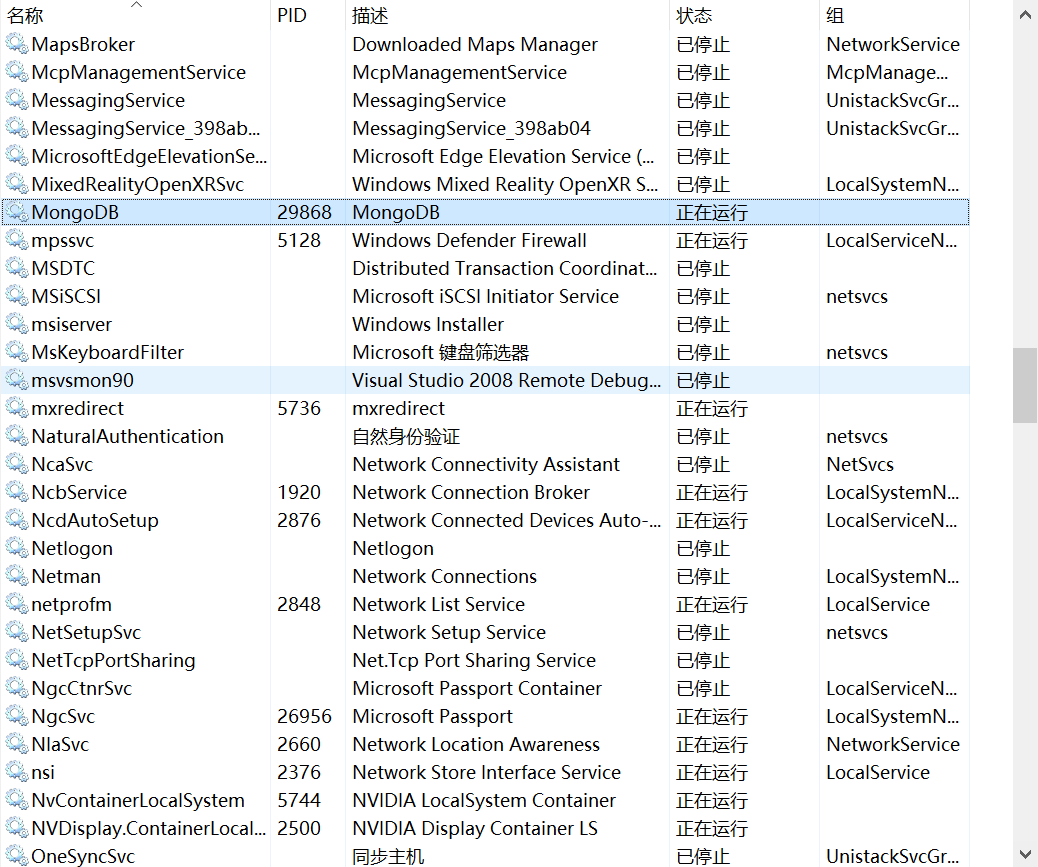Click PID 2876 in the NcdAutoSetup row
This screenshot has height=867, width=1038.
299,520
